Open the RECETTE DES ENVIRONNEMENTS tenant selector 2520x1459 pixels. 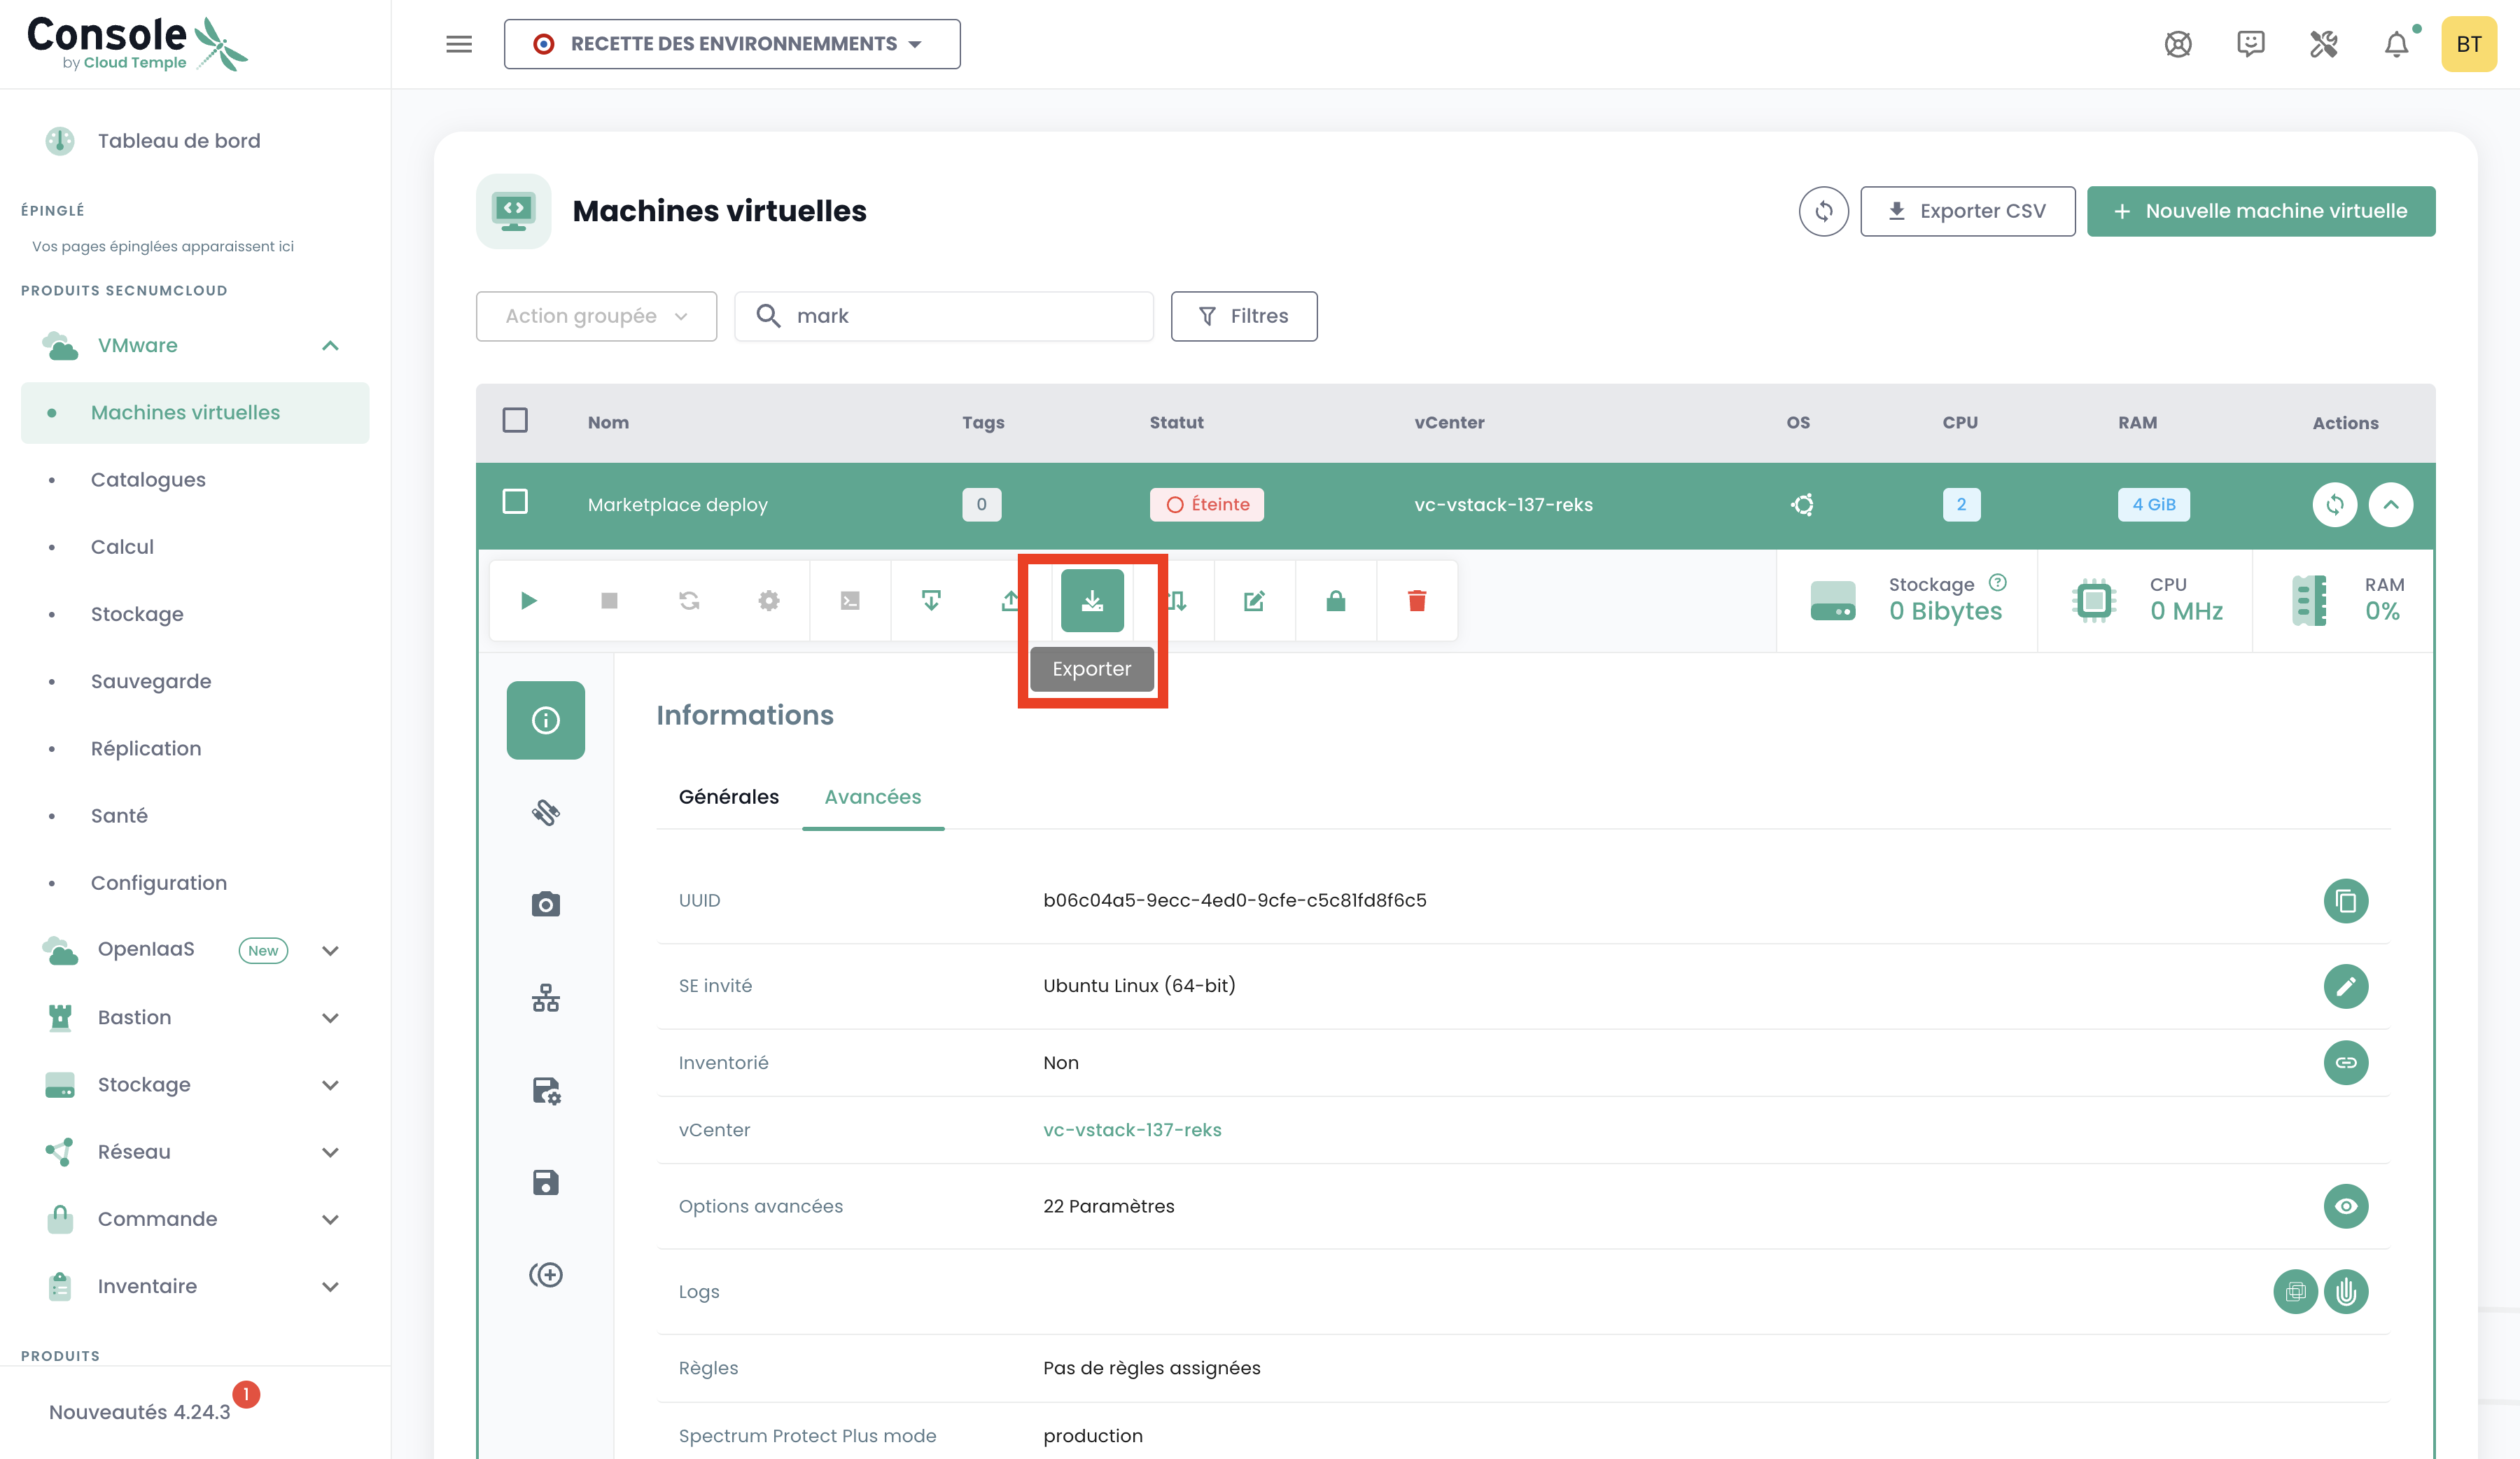coord(731,44)
